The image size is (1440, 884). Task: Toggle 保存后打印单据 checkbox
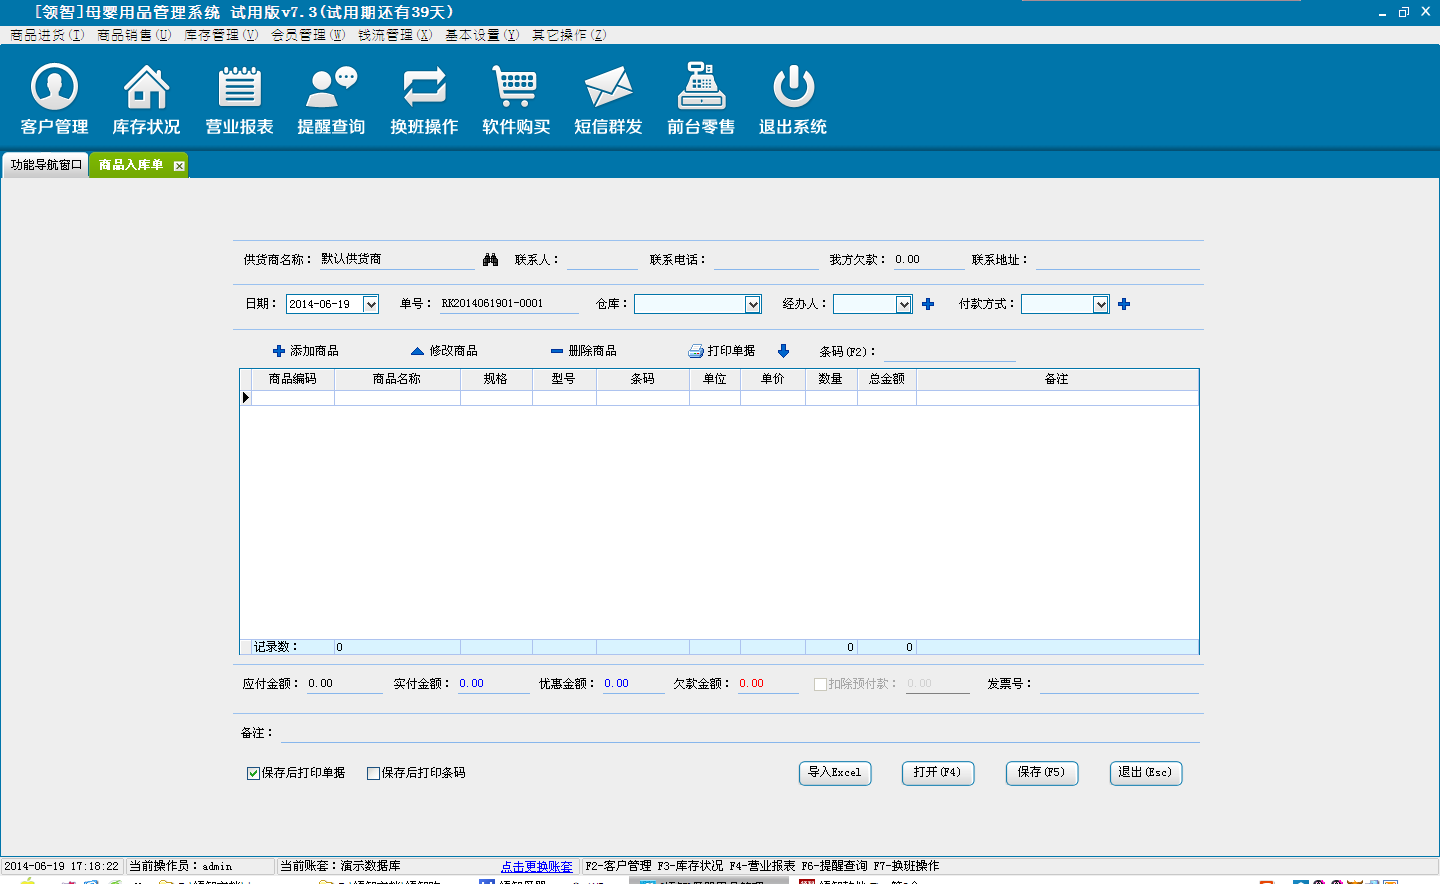(253, 773)
